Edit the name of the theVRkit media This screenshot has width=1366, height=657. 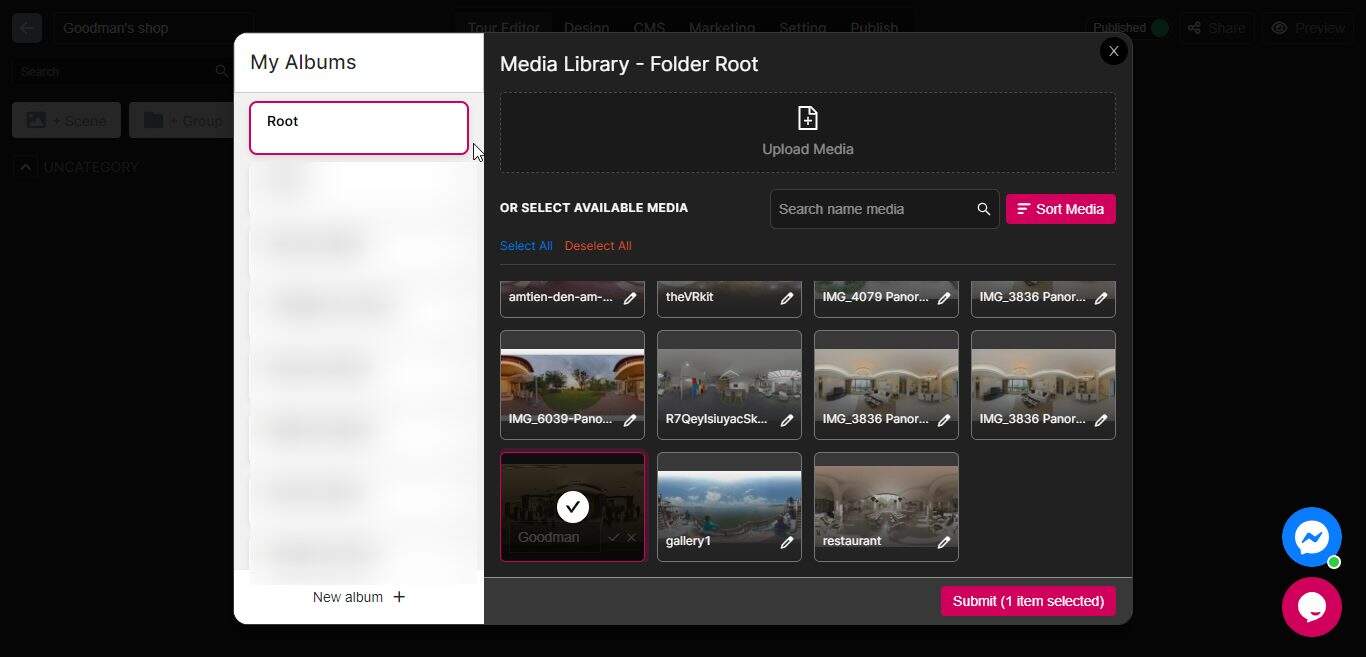787,298
